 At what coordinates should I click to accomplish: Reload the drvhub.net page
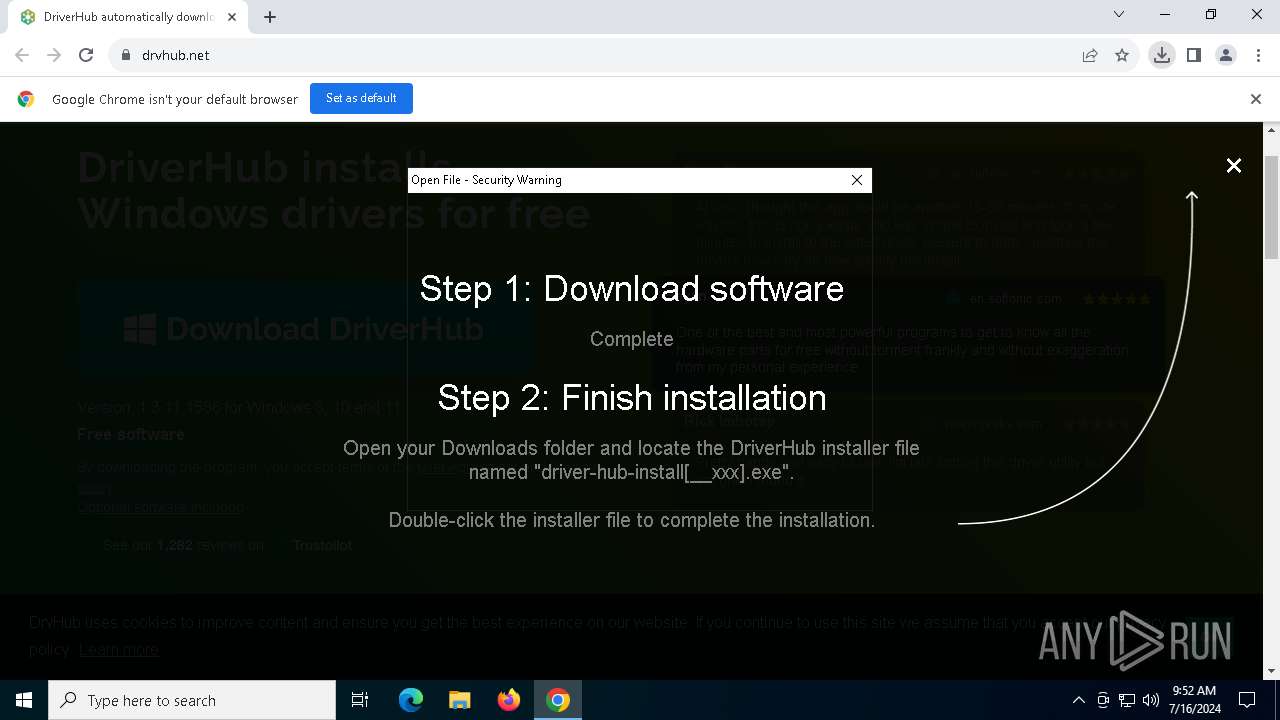86,55
